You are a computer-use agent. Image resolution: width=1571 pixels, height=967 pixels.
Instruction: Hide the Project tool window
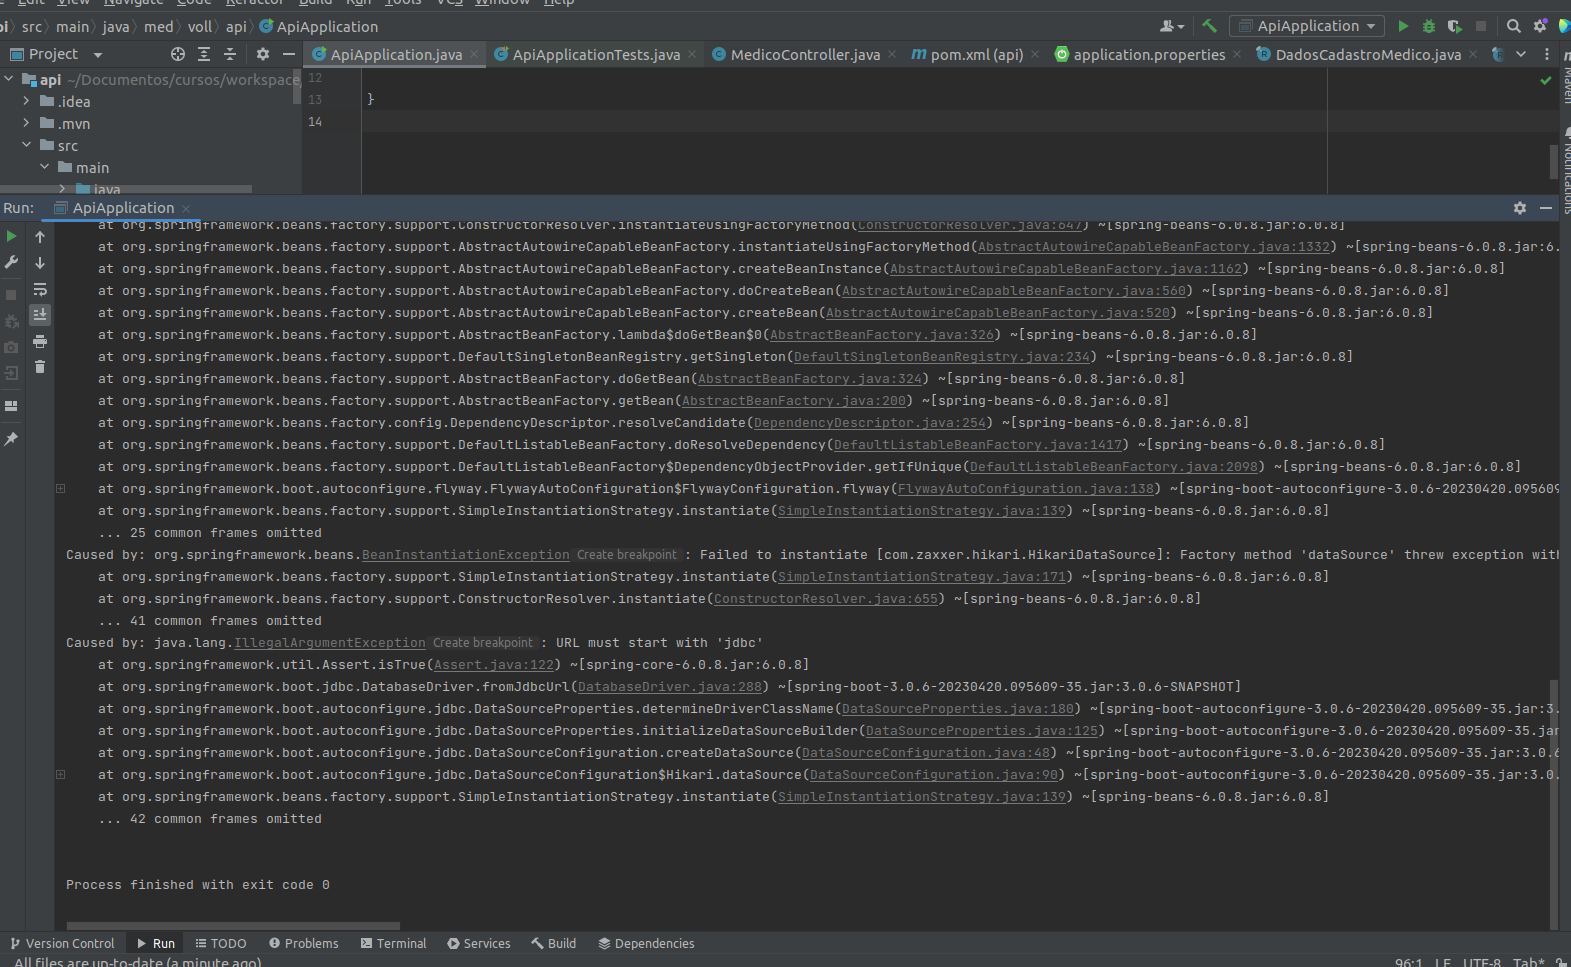pos(289,54)
